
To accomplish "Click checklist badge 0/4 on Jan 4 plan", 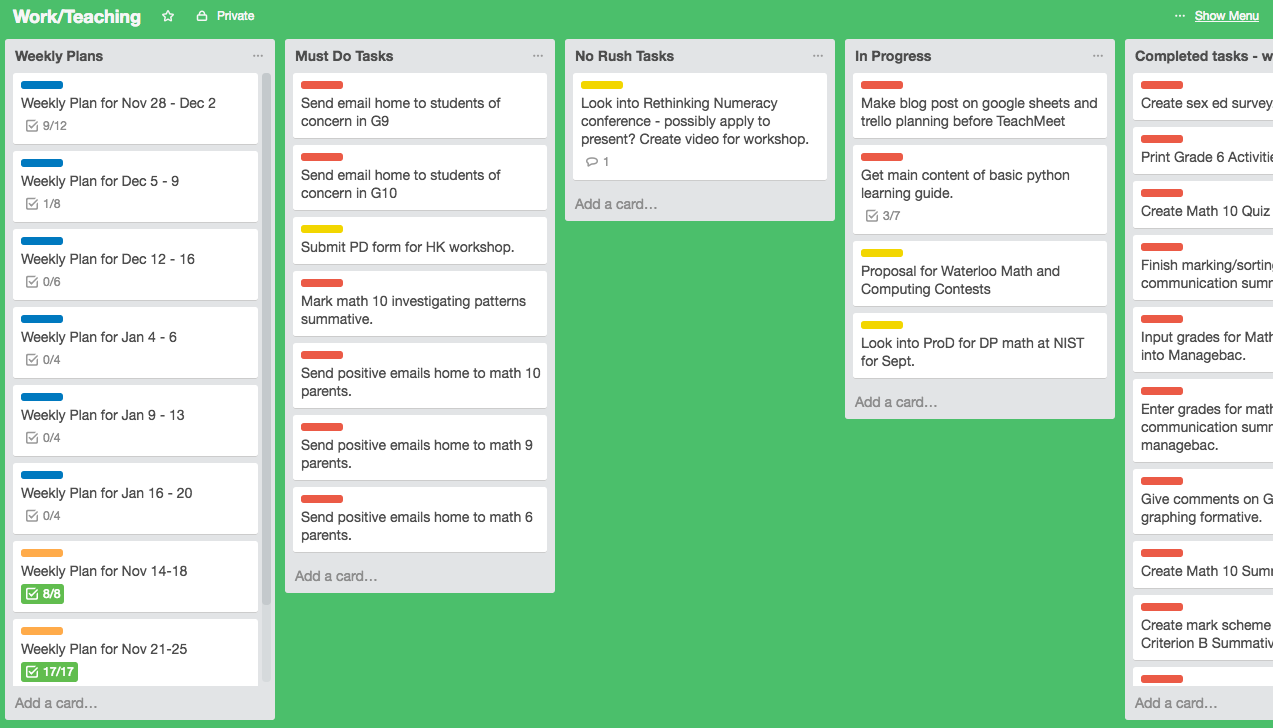I will click(43, 360).
